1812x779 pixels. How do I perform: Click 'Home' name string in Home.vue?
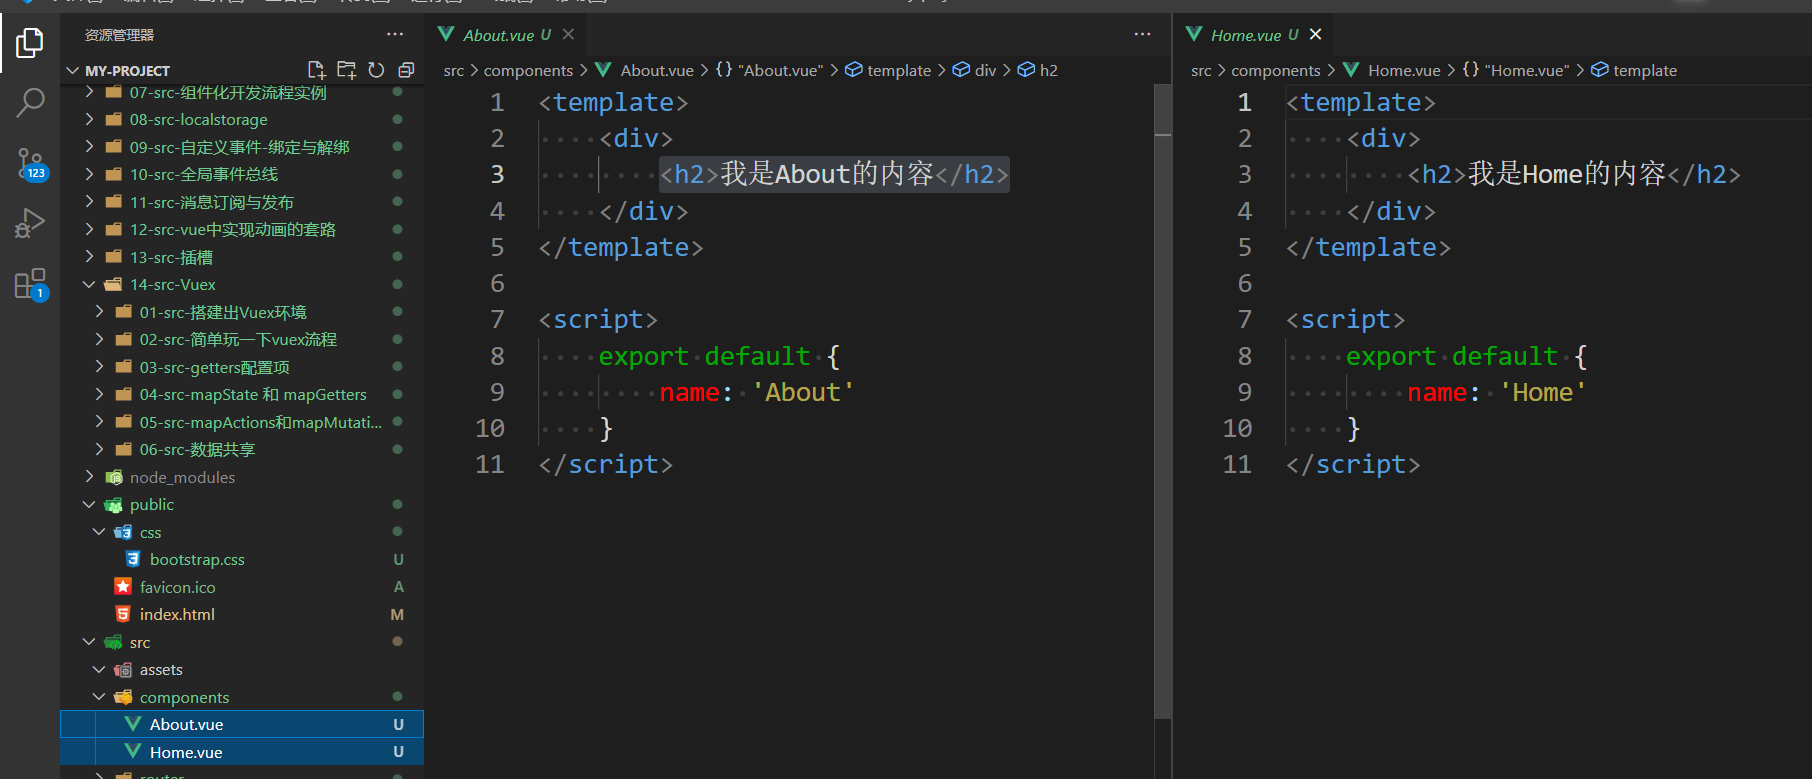tap(1543, 392)
